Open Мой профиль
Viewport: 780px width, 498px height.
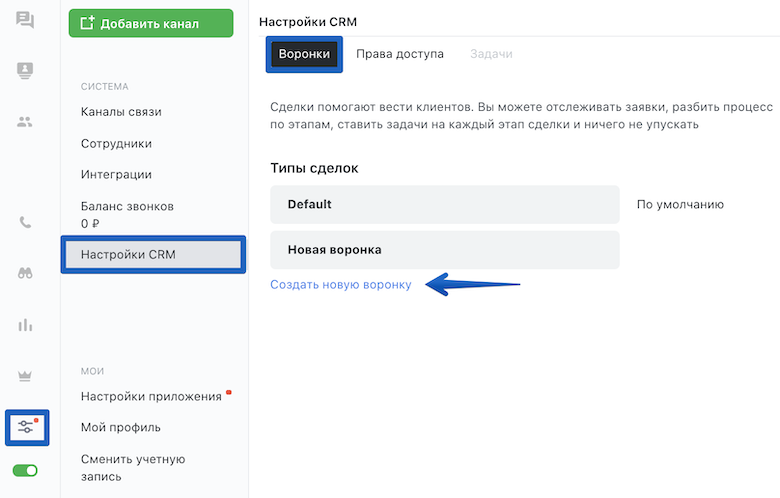[x=120, y=427]
